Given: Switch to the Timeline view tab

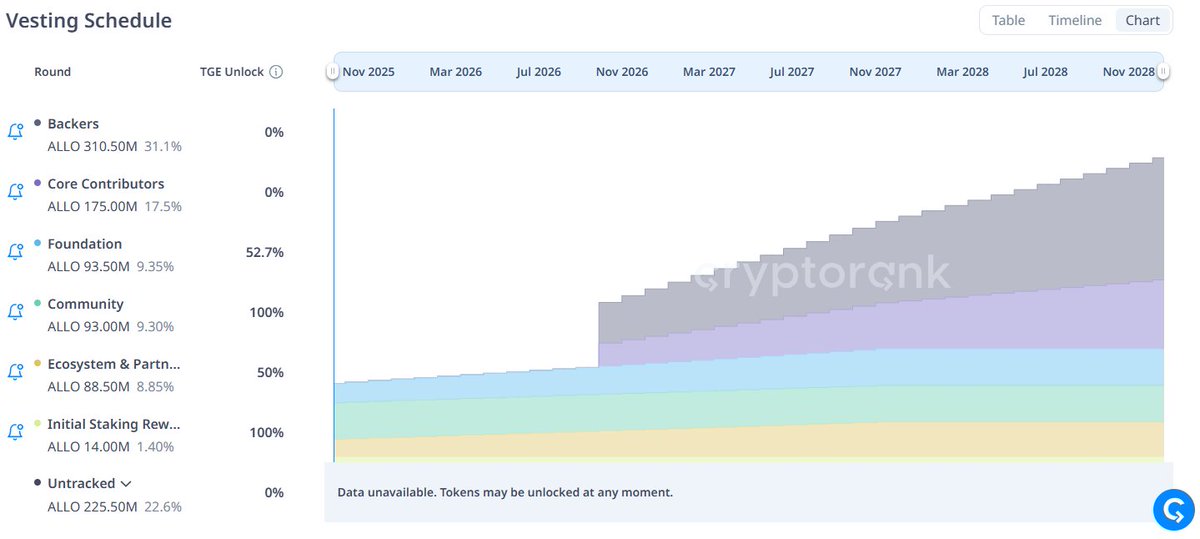Looking at the screenshot, I should click(1075, 20).
